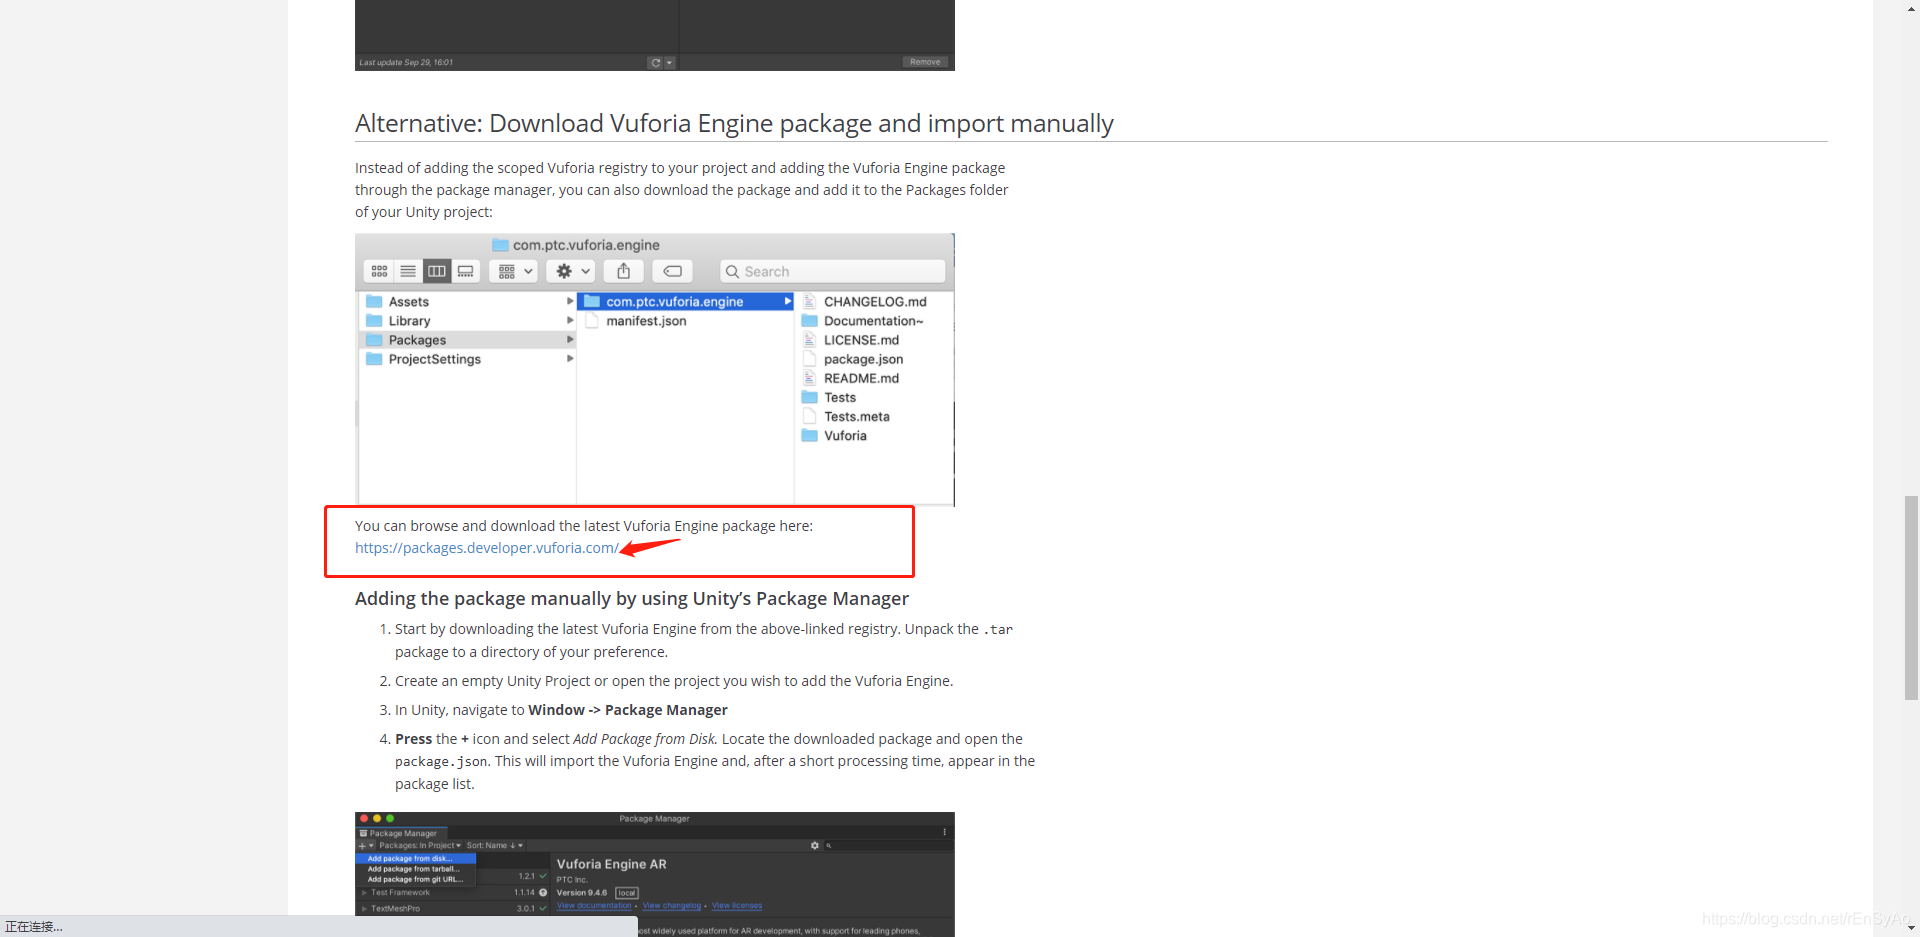Screen dimensions: 1920x937
Task: Open View licenses link
Action: tap(737, 905)
